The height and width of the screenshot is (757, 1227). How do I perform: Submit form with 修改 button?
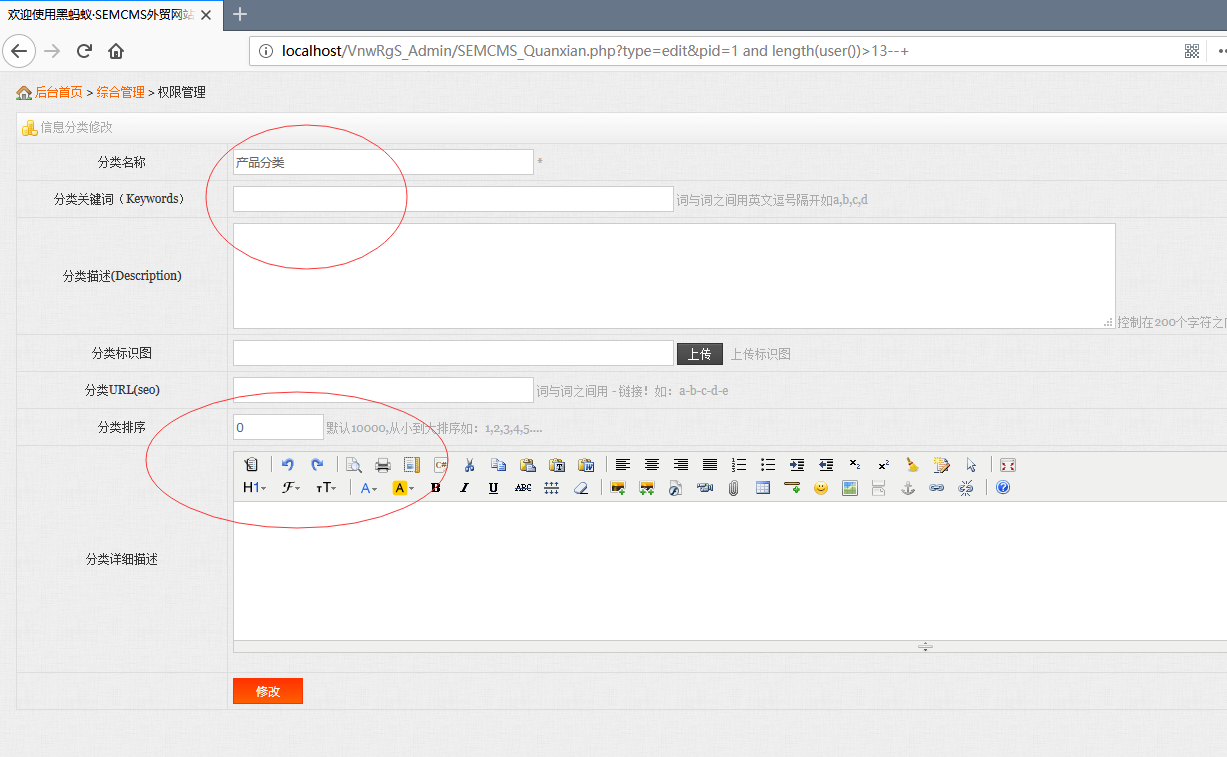(x=268, y=691)
